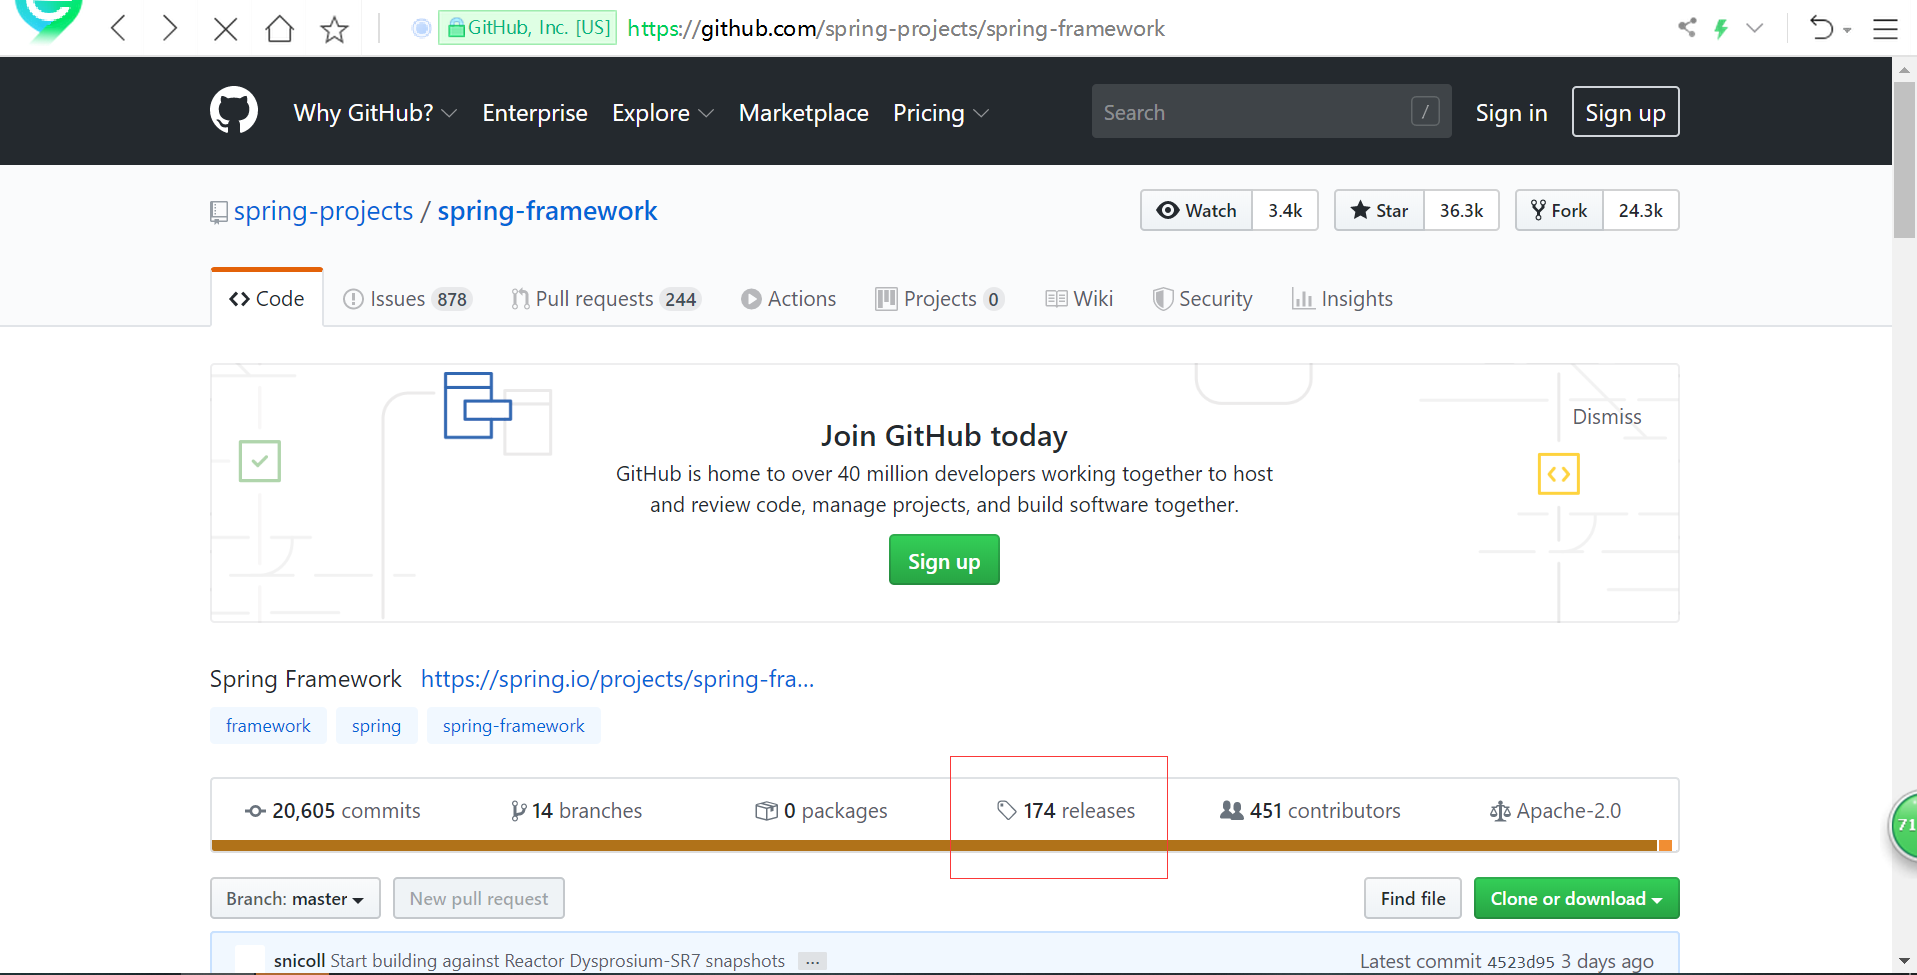The height and width of the screenshot is (975, 1917).
Task: Click the green Sign up banner button
Action: point(944,560)
